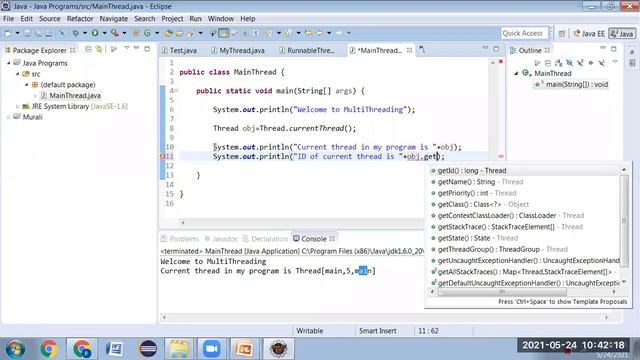The image size is (640, 360).
Task: Click the Open Perspective icon
Action: [562, 34]
